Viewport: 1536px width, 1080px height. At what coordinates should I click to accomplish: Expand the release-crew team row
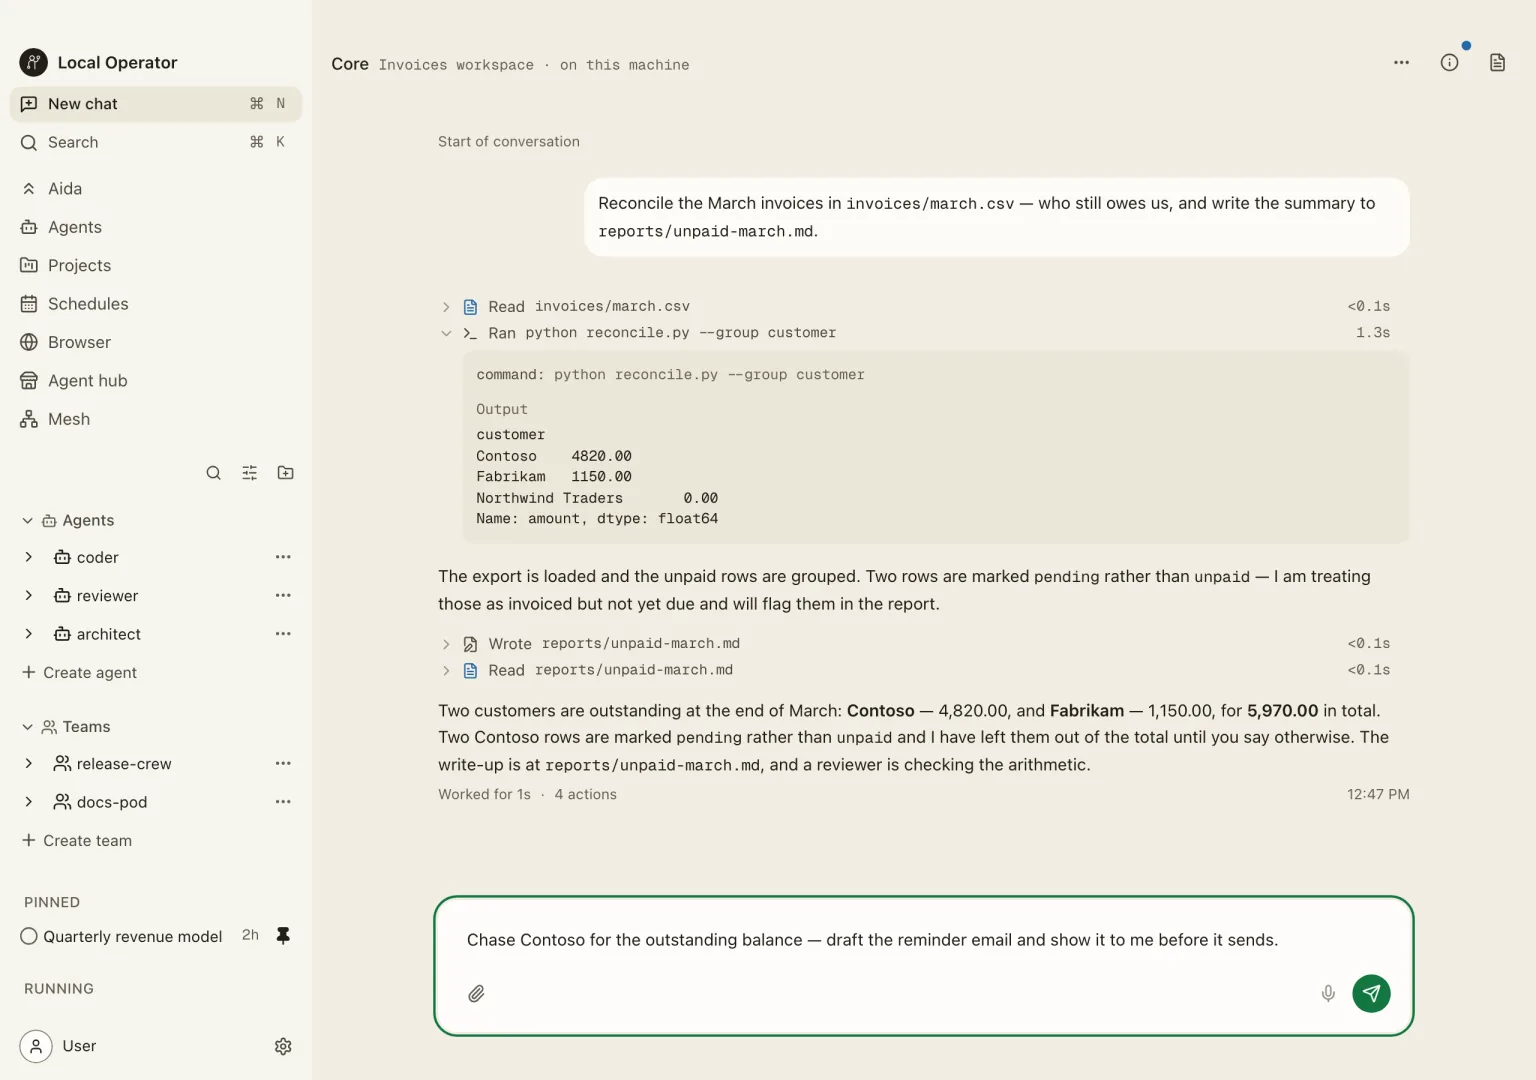(28, 764)
